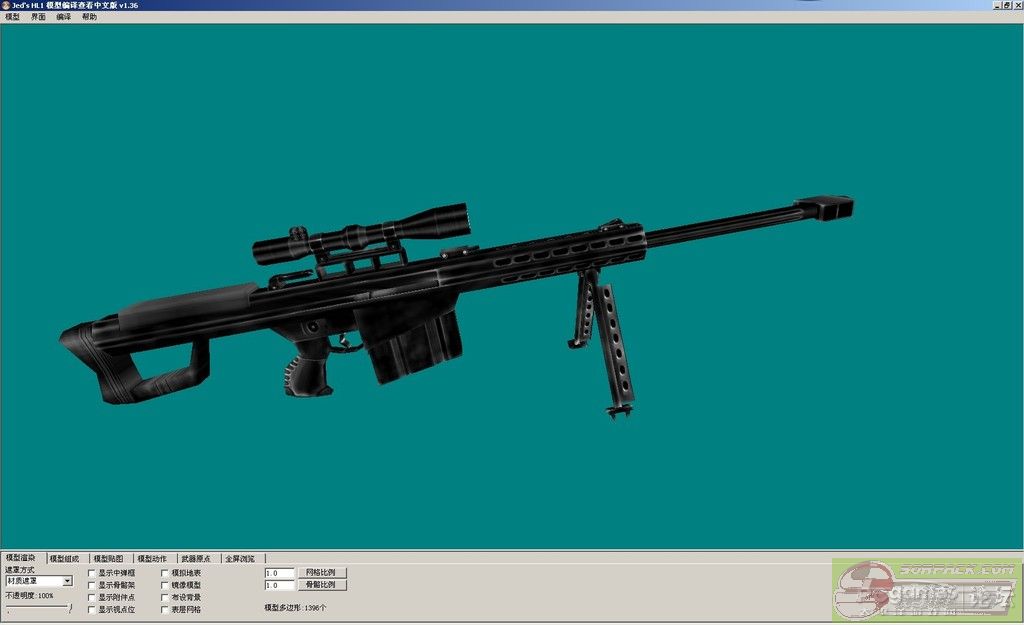Enable the 显示中弹框 checkbox
1024x625 pixels.
pyautogui.click(x=92, y=573)
